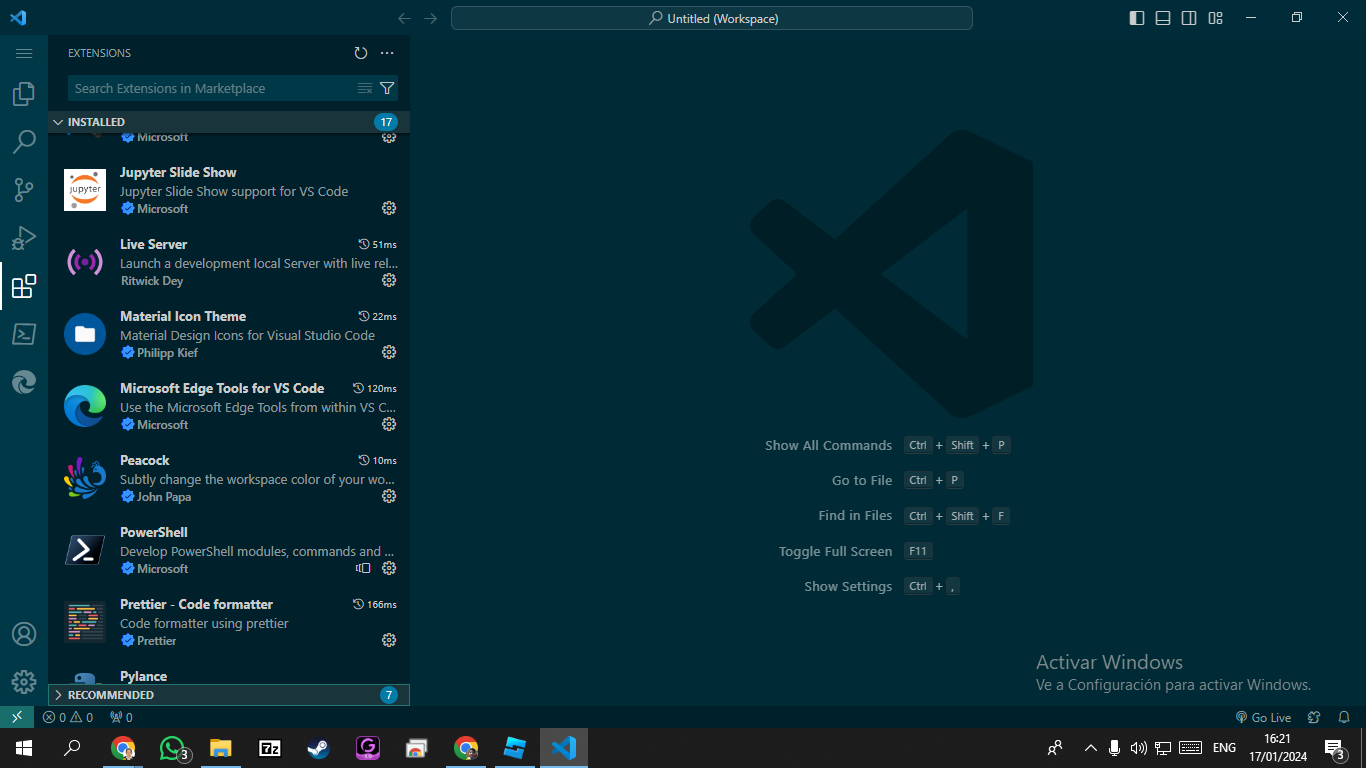Open Windows Start menu
This screenshot has height=768, width=1366.
point(24,748)
